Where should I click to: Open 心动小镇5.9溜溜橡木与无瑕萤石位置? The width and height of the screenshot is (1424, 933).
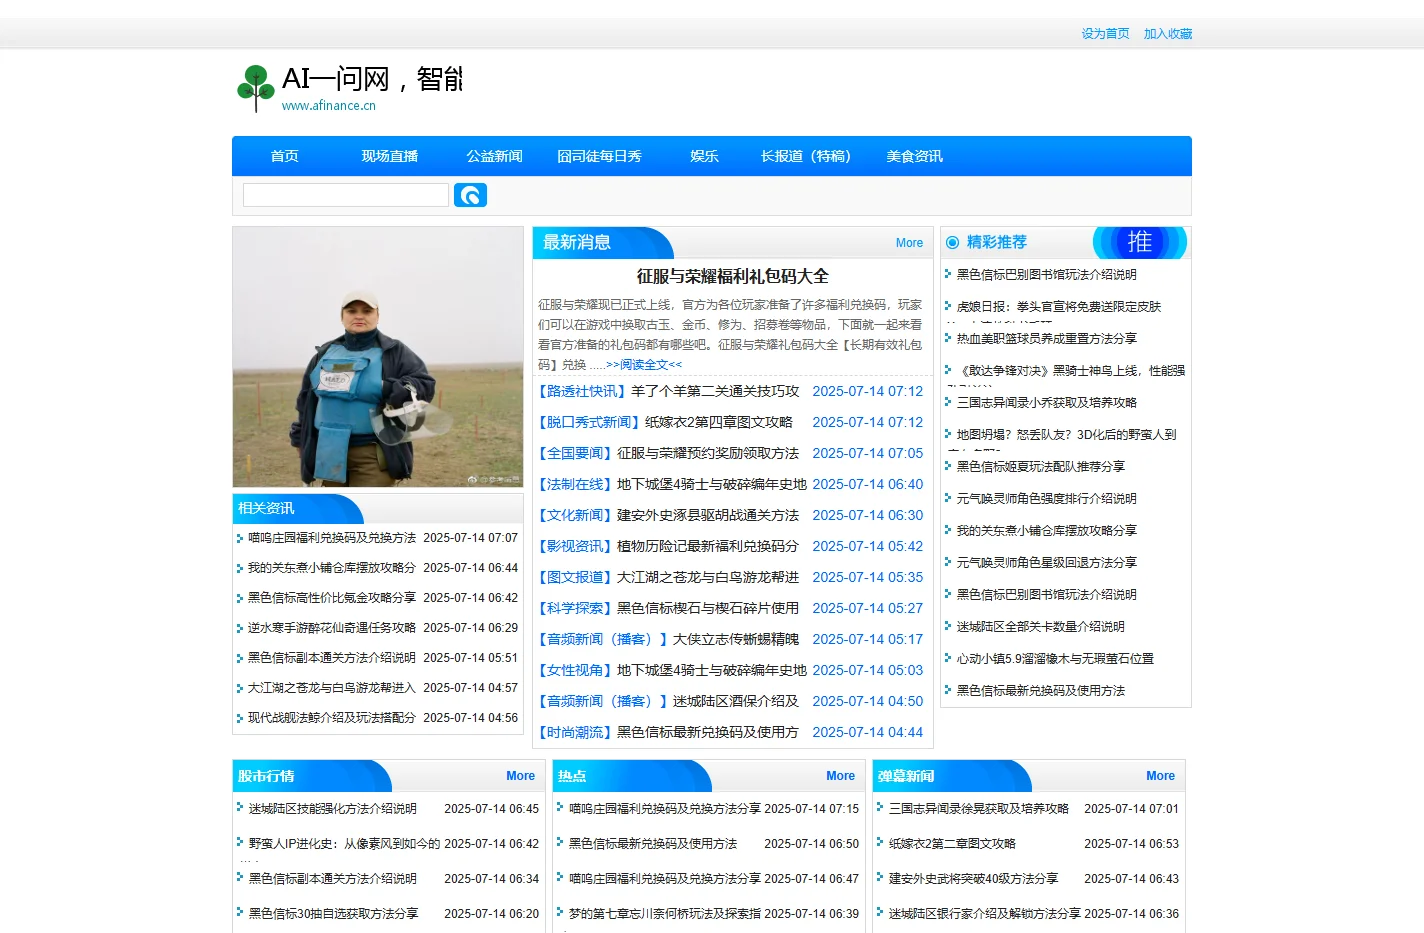(x=1055, y=659)
